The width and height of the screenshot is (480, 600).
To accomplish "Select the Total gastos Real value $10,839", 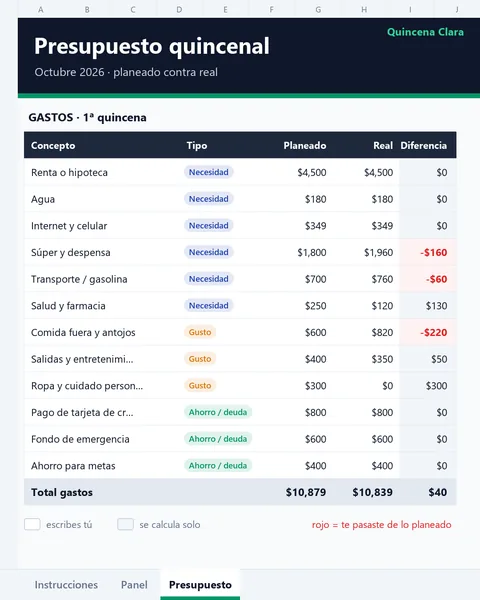I will click(x=372, y=492).
